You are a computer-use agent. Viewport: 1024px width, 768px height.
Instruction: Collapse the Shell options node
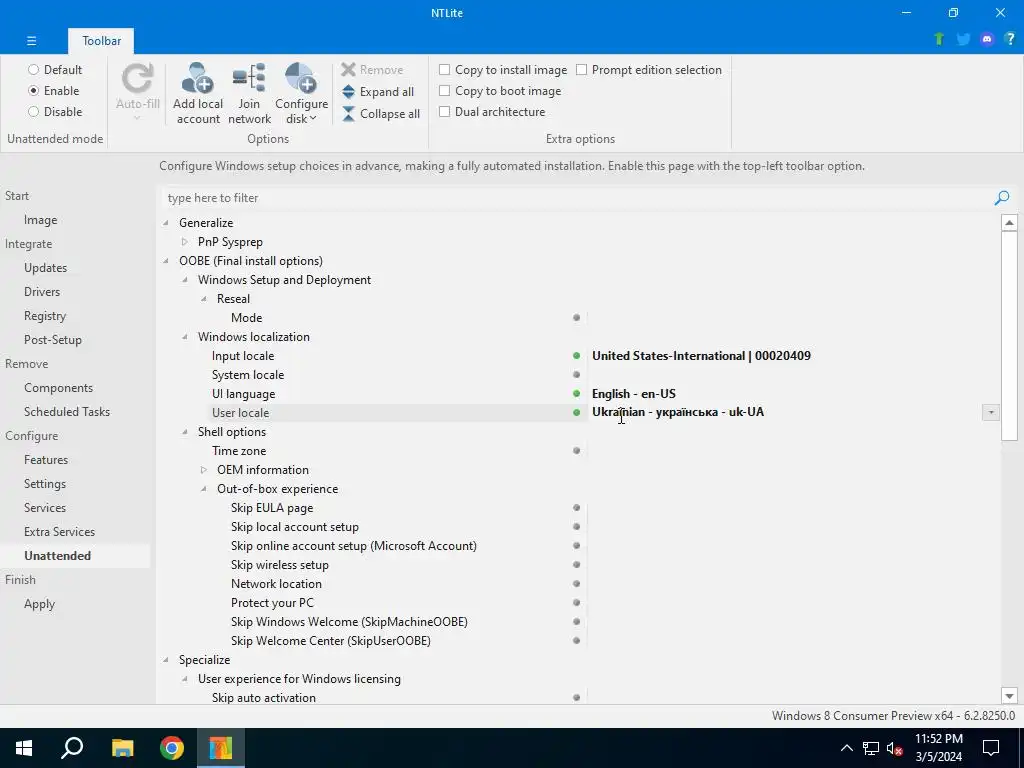click(x=185, y=432)
